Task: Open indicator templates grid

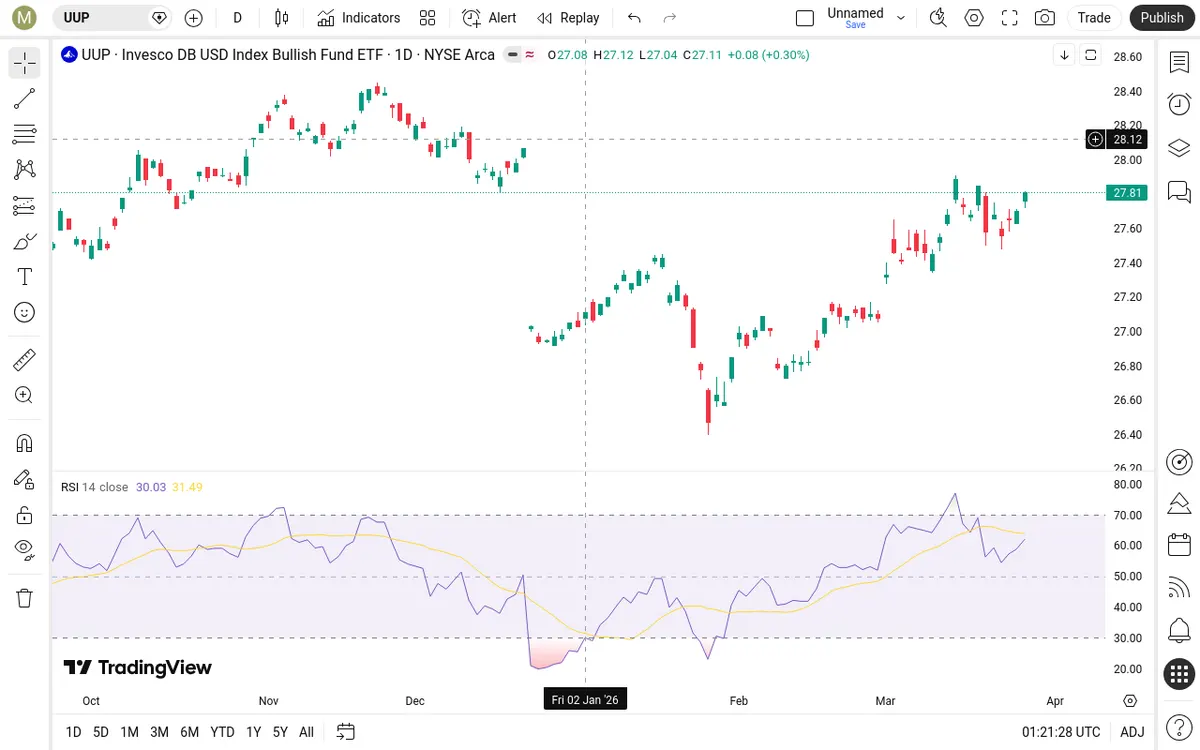Action: click(428, 18)
